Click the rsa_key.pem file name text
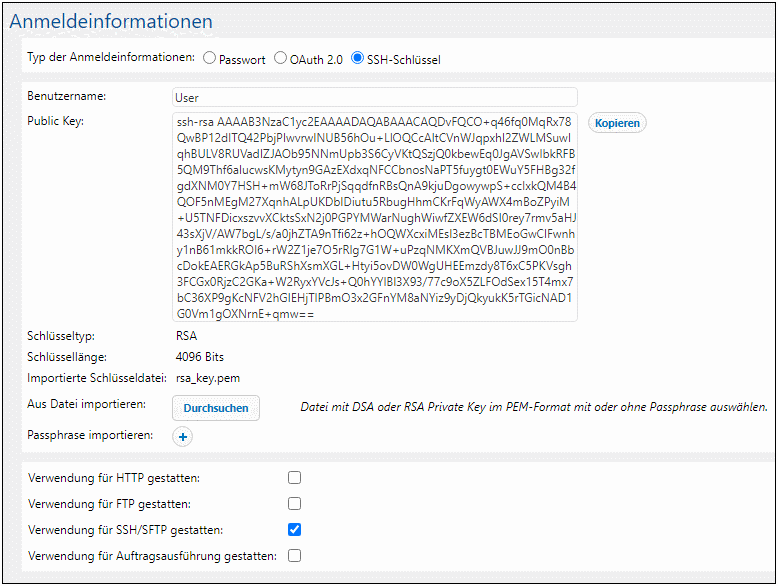Screen dimensions: 778x586 point(208,378)
